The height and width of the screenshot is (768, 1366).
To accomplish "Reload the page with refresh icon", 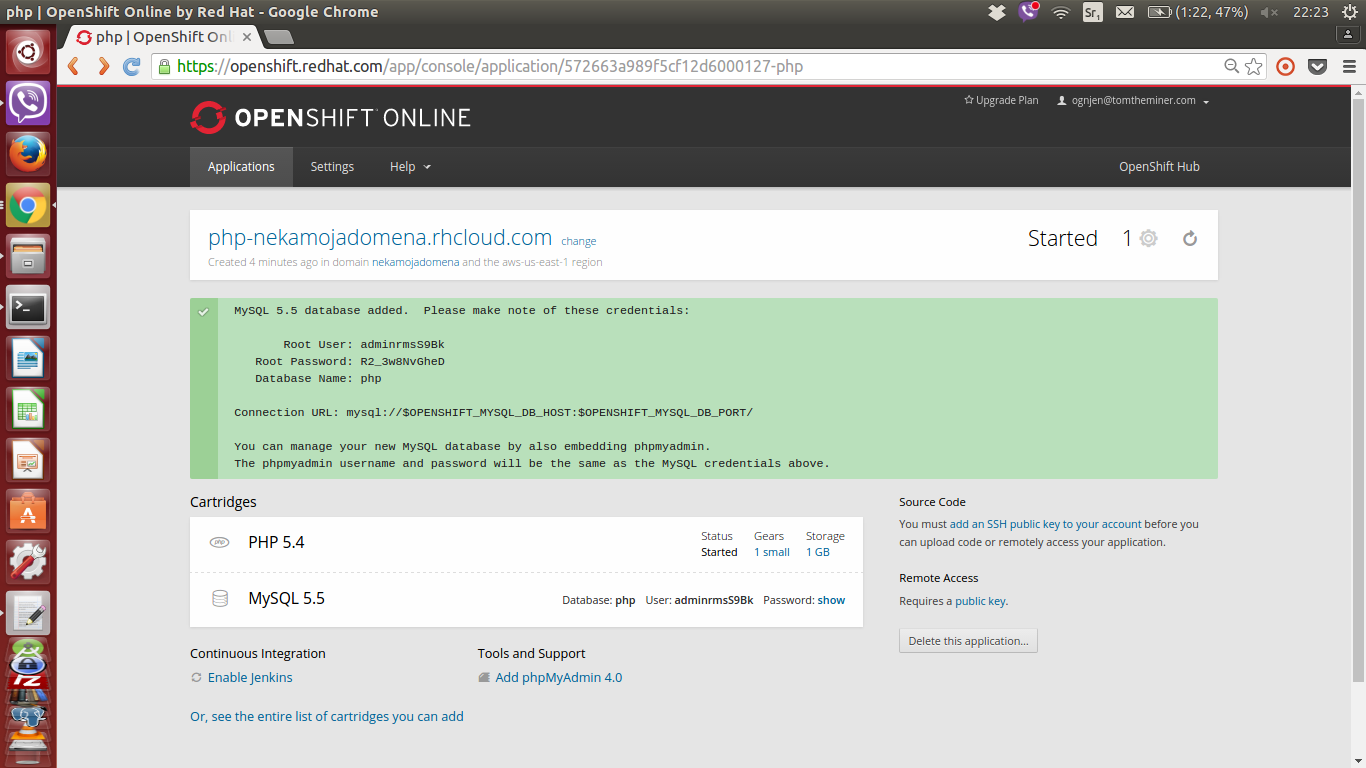I will (x=131, y=66).
